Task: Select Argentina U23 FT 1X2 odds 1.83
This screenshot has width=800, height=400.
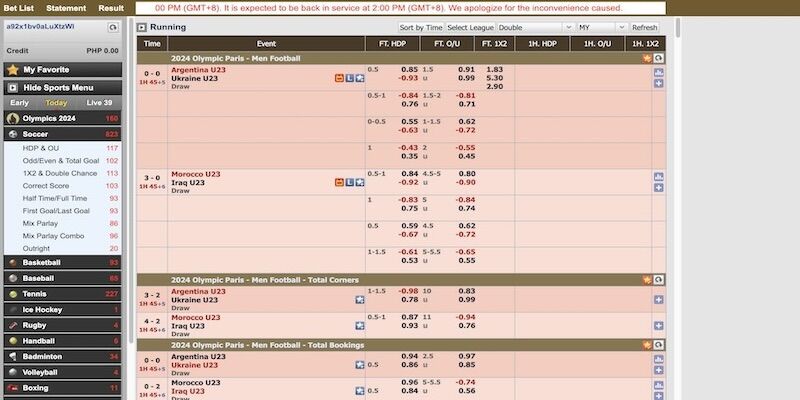Action: point(494,69)
